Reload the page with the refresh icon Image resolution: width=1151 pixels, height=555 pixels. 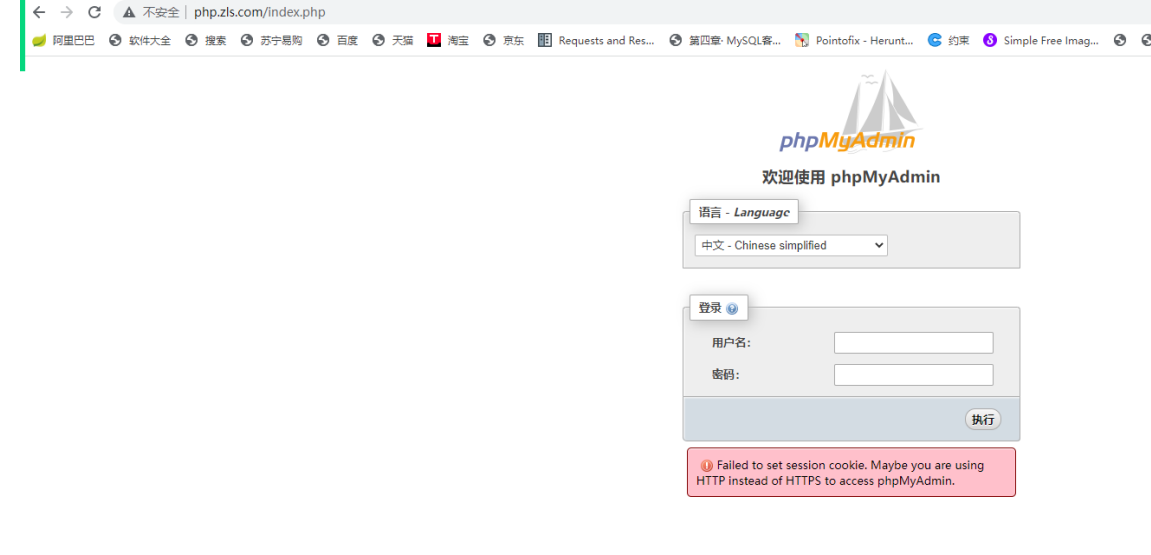pos(94,12)
